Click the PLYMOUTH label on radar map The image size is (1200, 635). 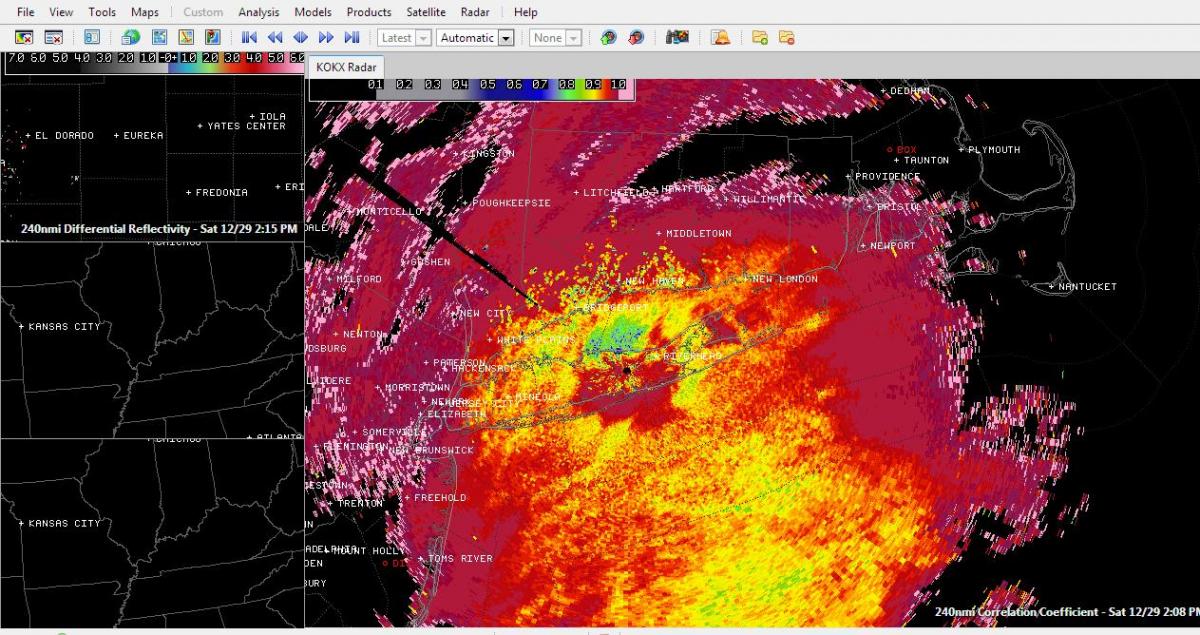(x=994, y=150)
